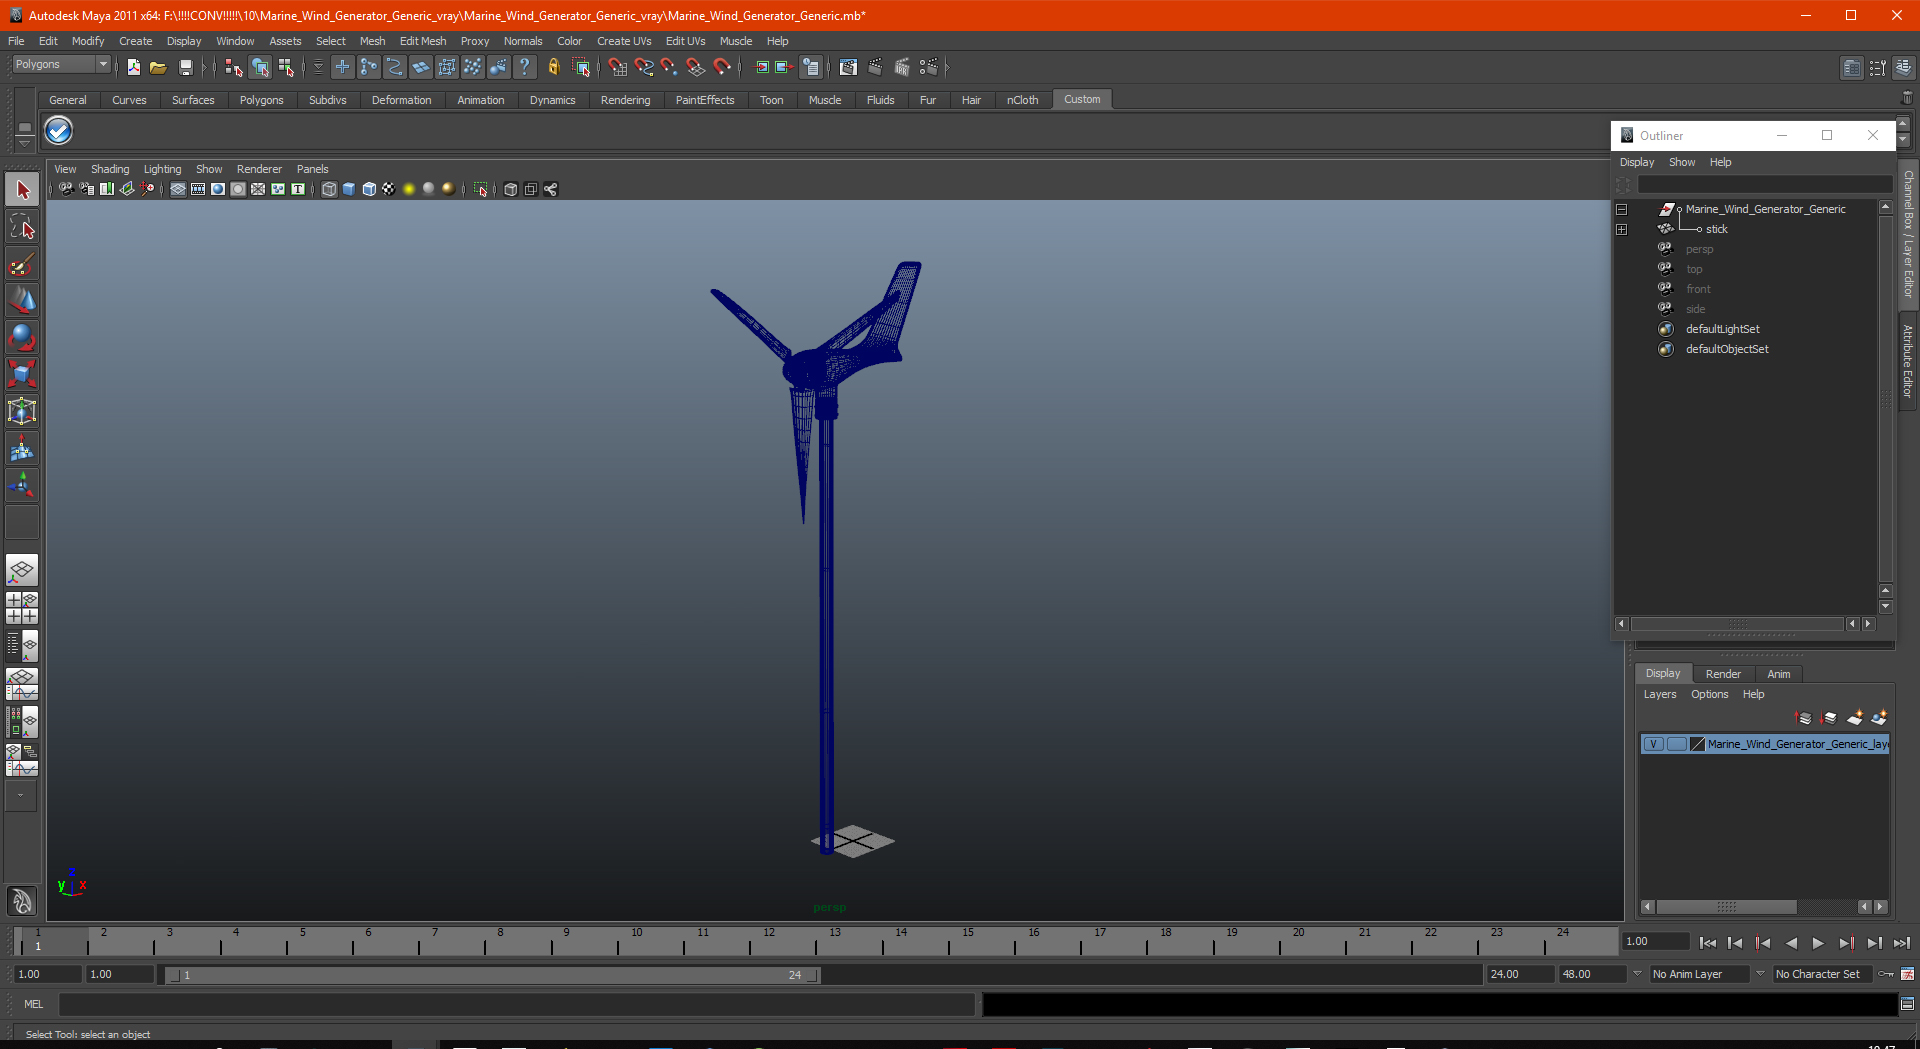Open animation preferences icon

(1908, 974)
